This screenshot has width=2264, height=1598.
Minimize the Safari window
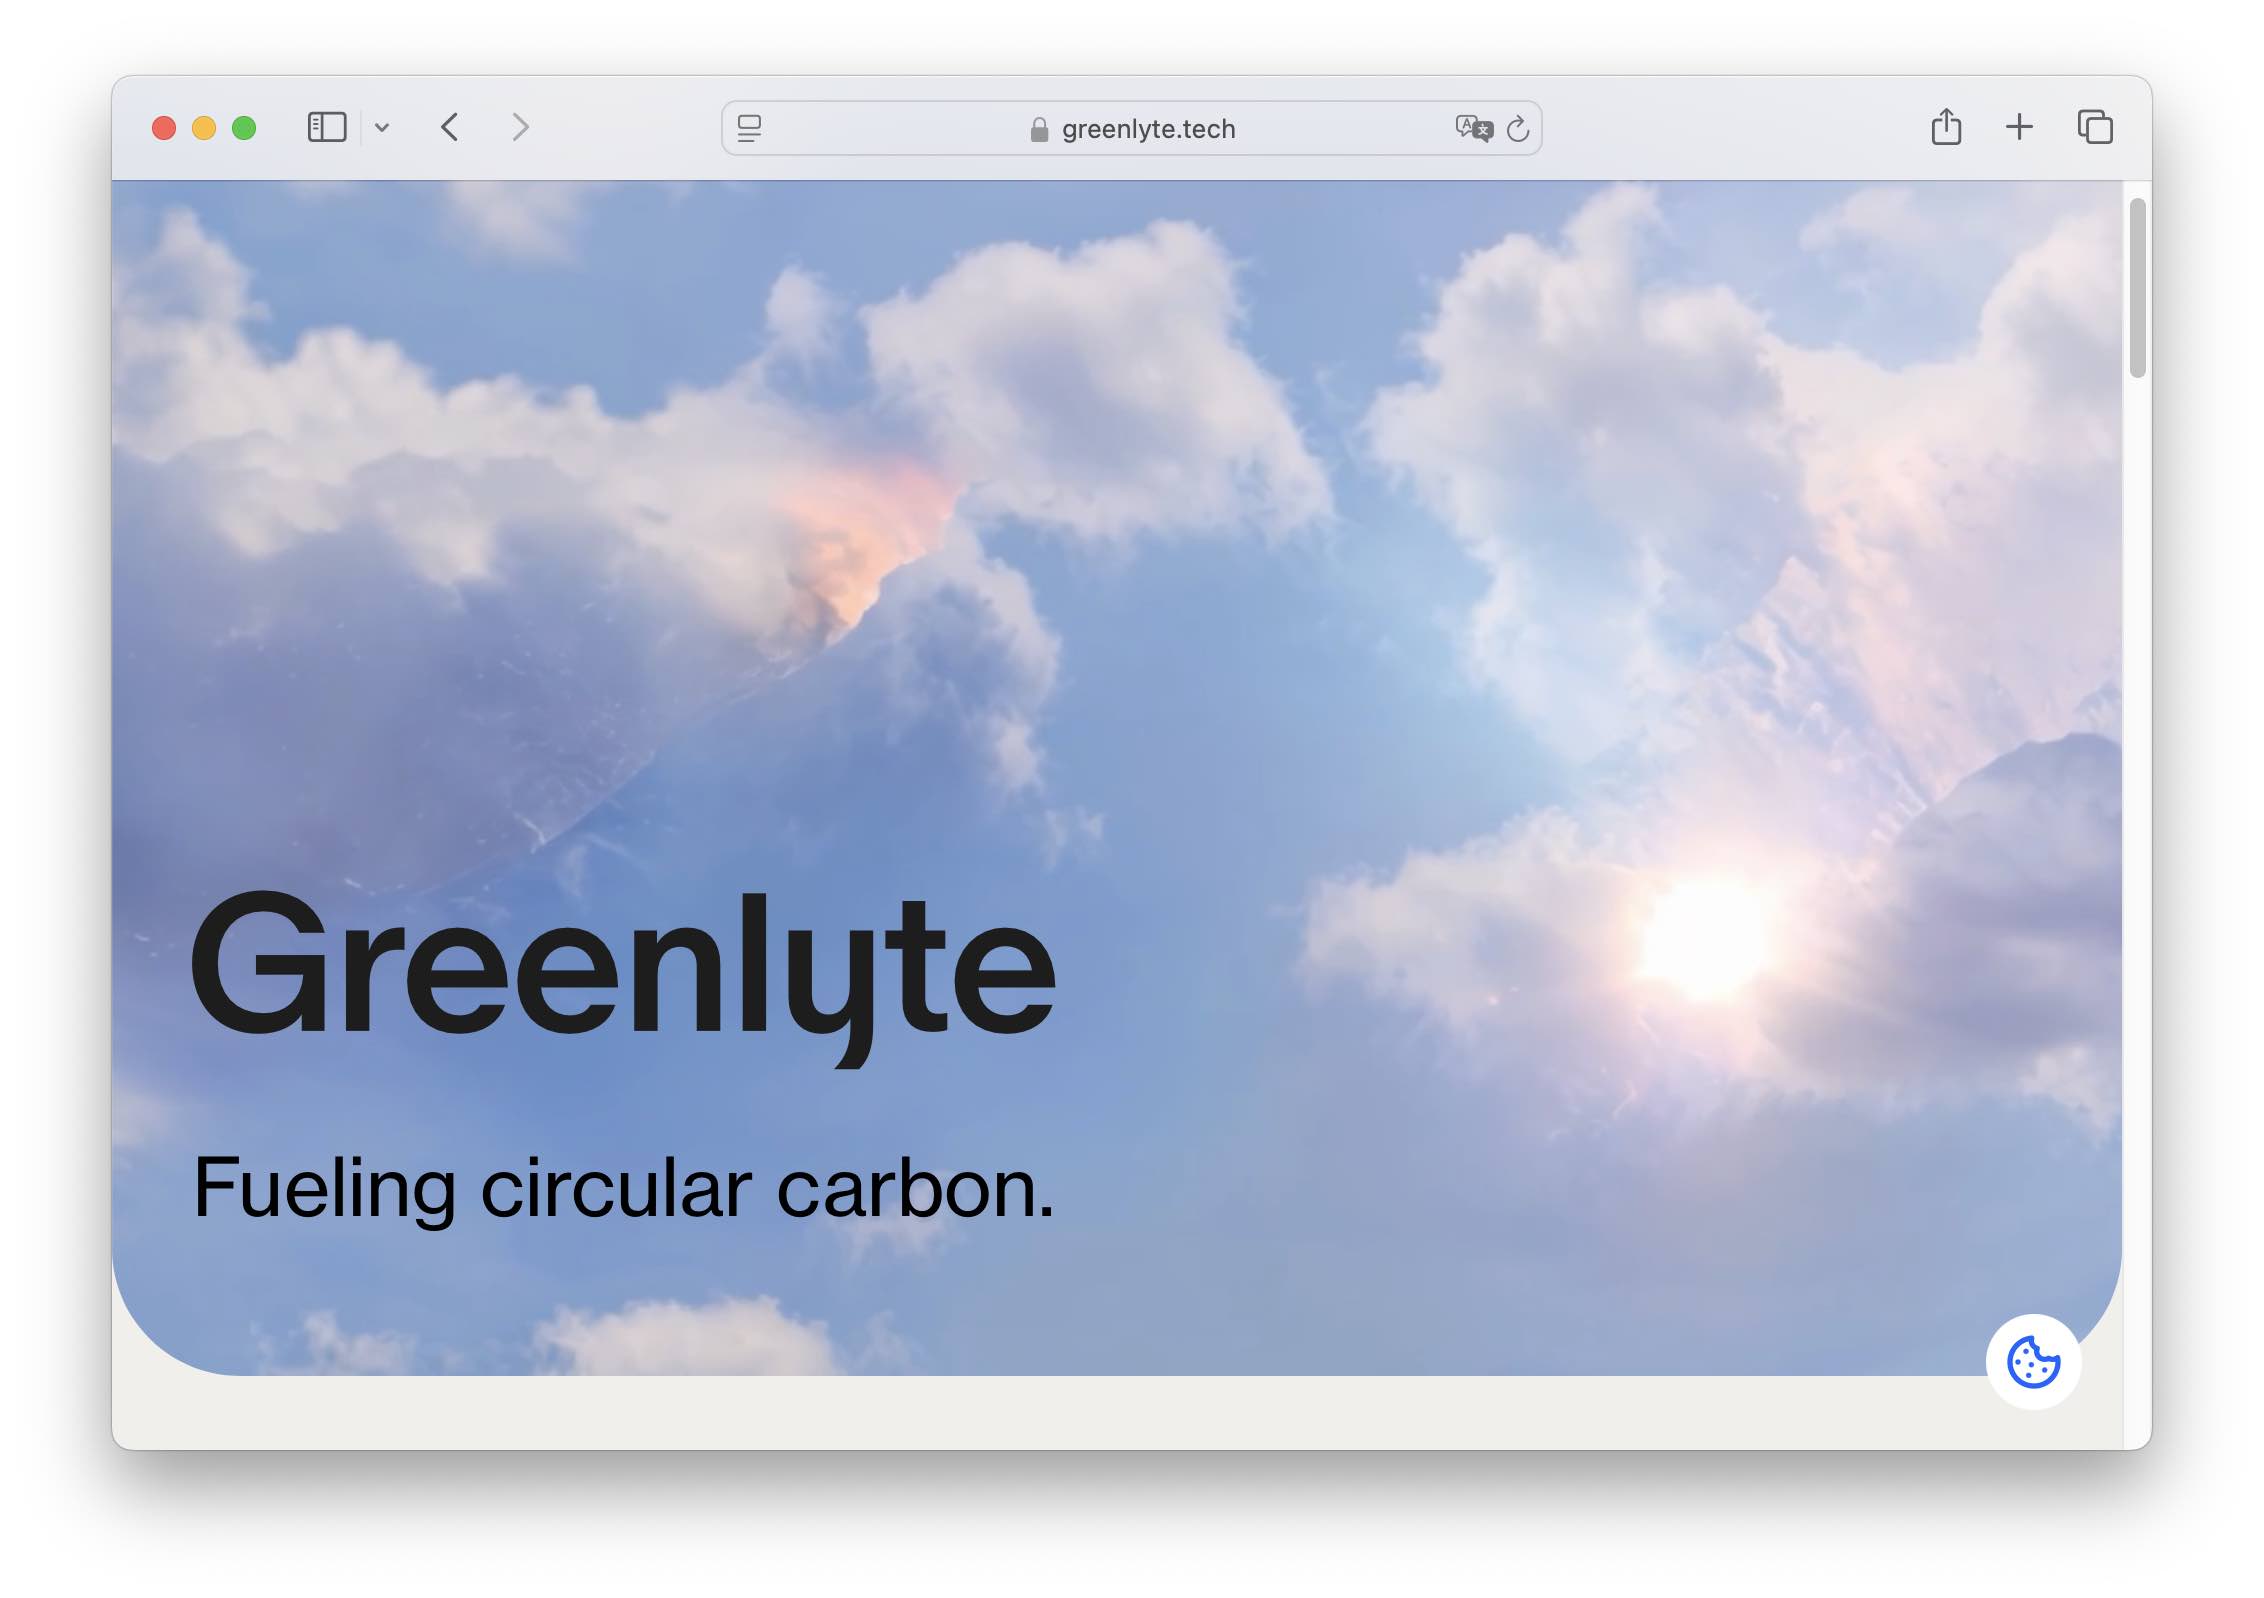[x=204, y=128]
